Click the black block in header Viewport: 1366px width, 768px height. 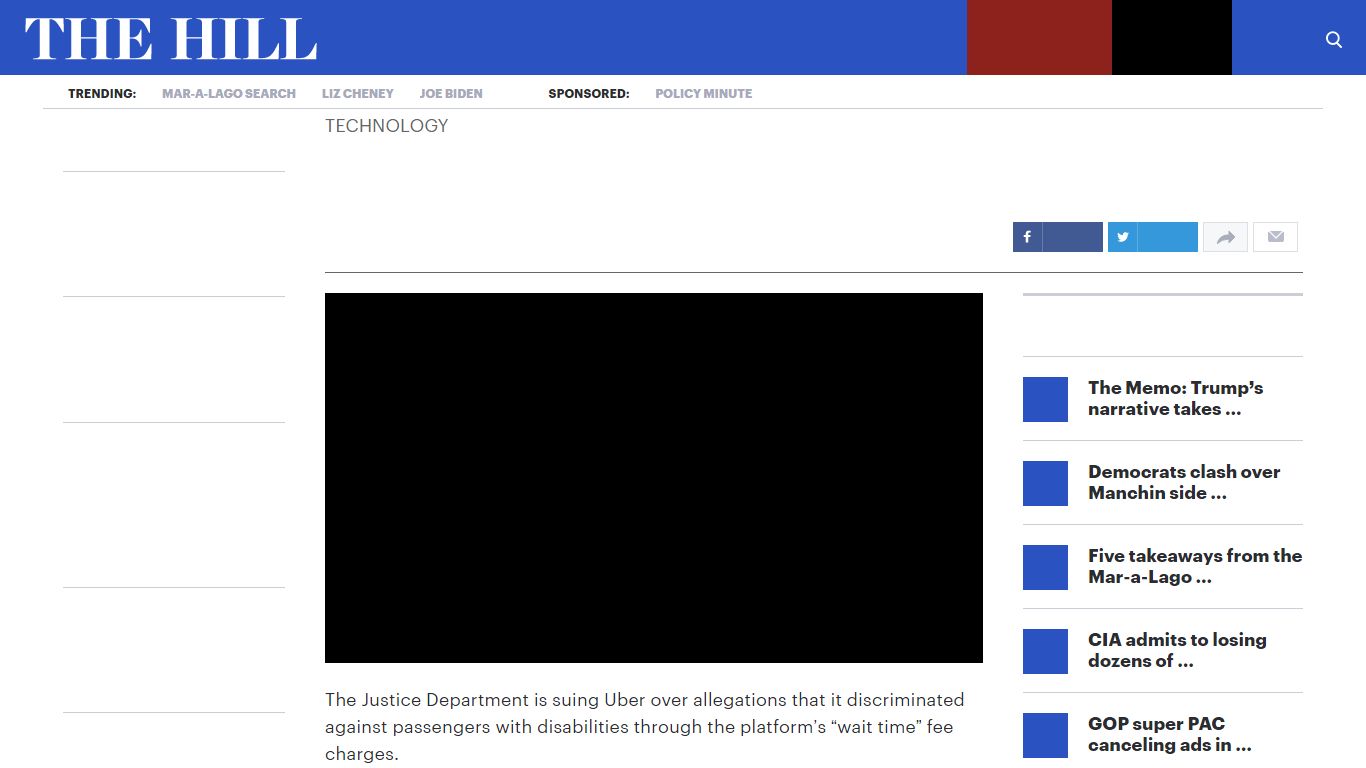[x=1172, y=37]
